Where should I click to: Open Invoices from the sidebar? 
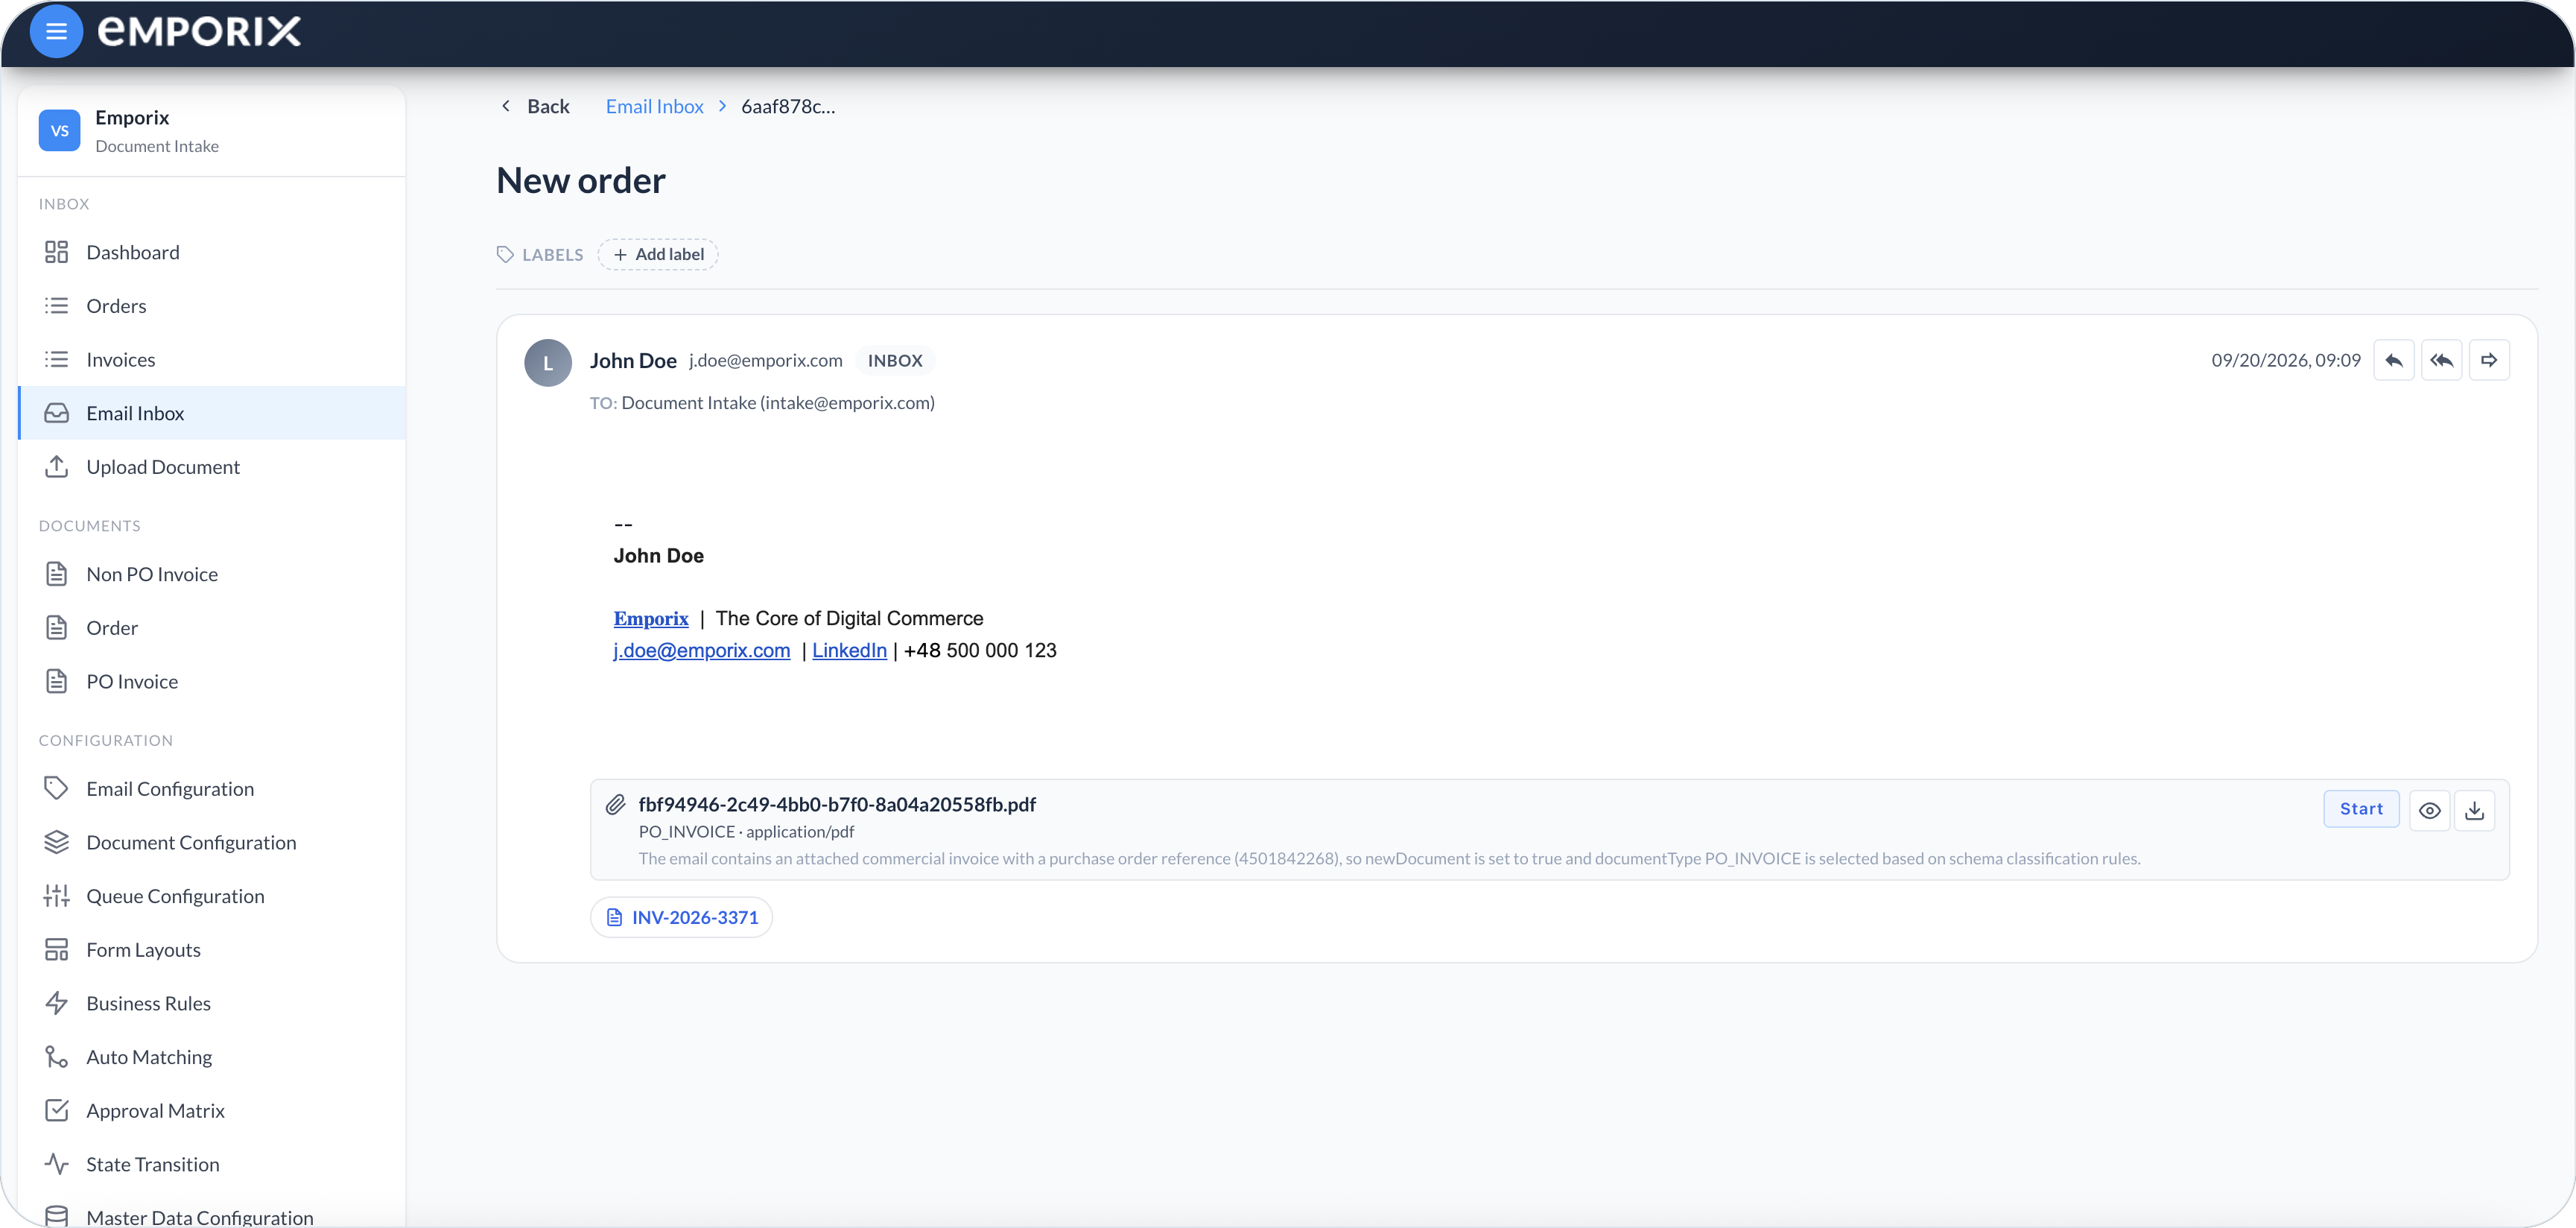[212, 359]
